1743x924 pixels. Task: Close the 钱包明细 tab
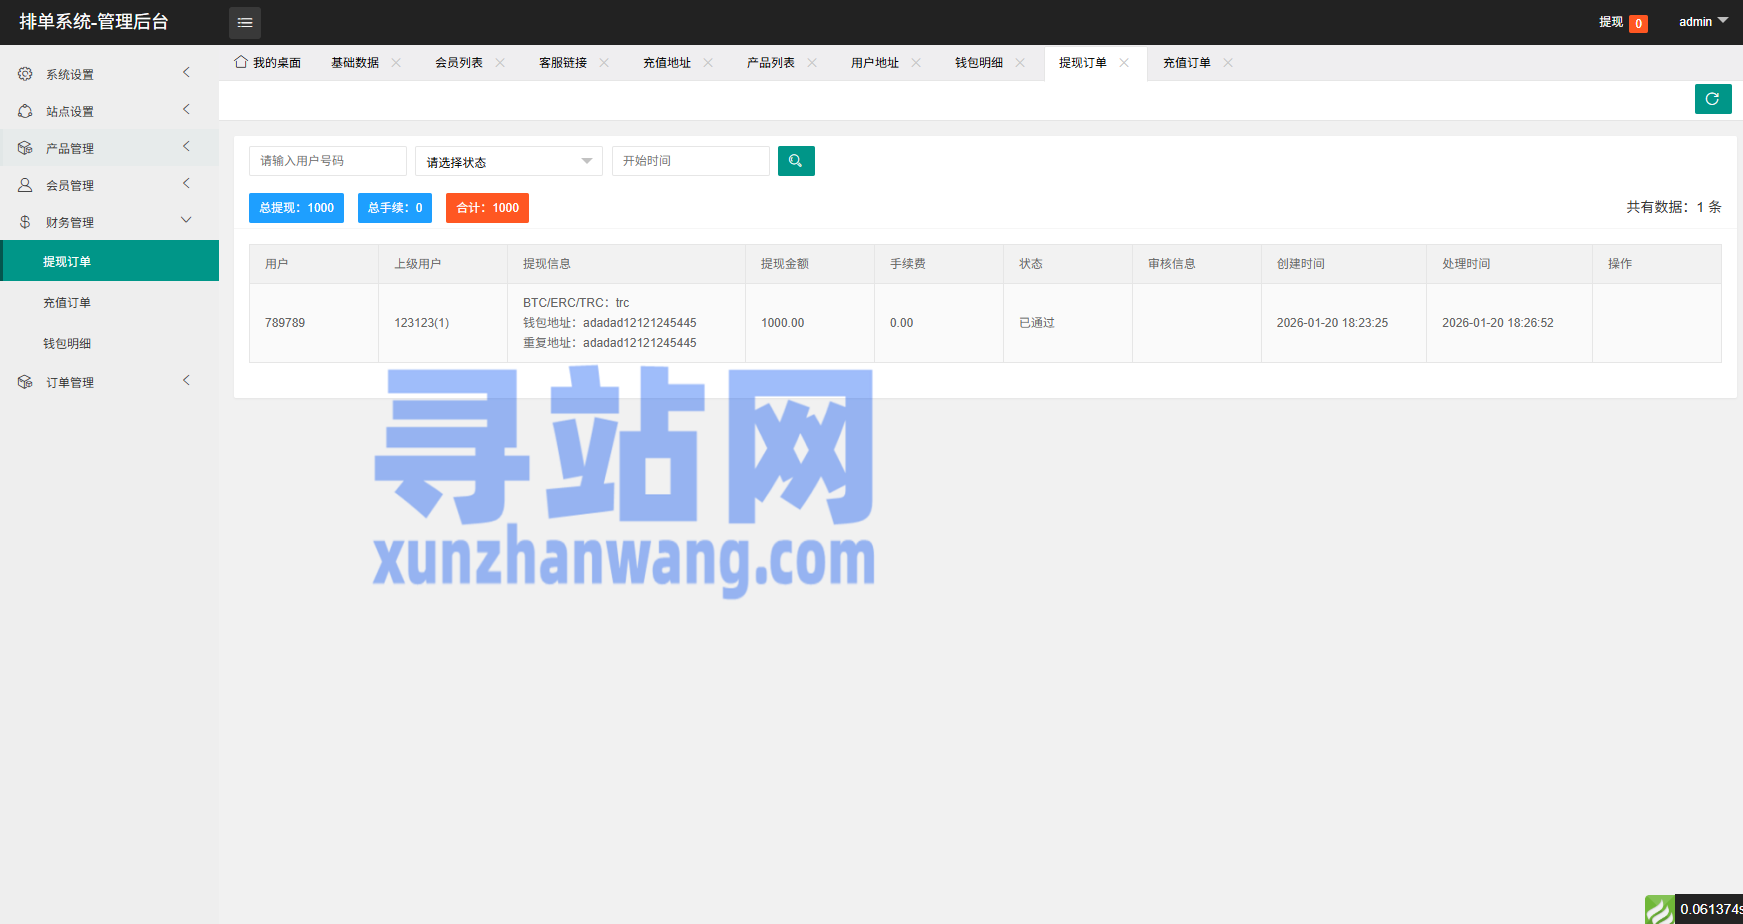(x=1020, y=63)
